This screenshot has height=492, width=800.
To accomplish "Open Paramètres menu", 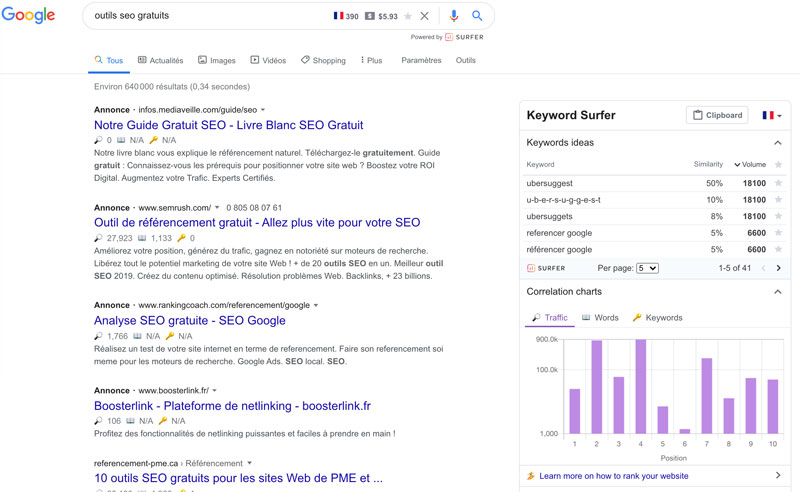I will coord(421,60).
